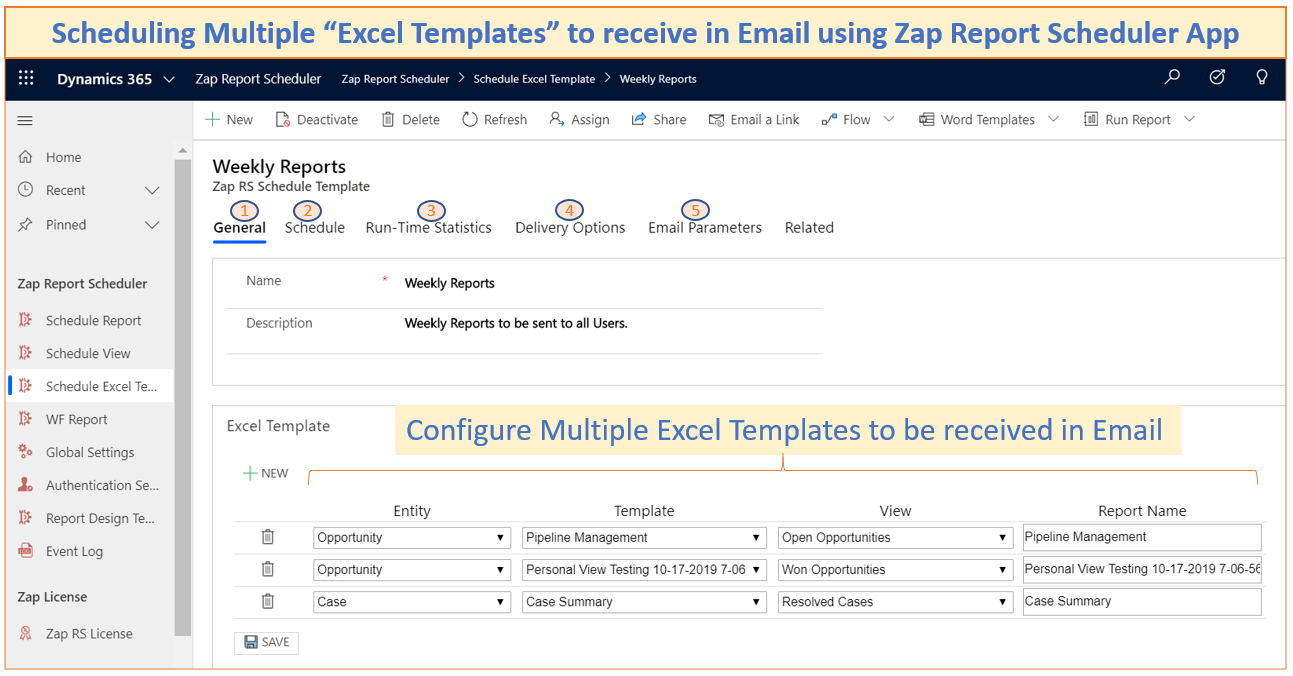Viewport: 1293px width, 676px height.
Task: Open Resolved Cases View dropdown
Action: pos(895,601)
